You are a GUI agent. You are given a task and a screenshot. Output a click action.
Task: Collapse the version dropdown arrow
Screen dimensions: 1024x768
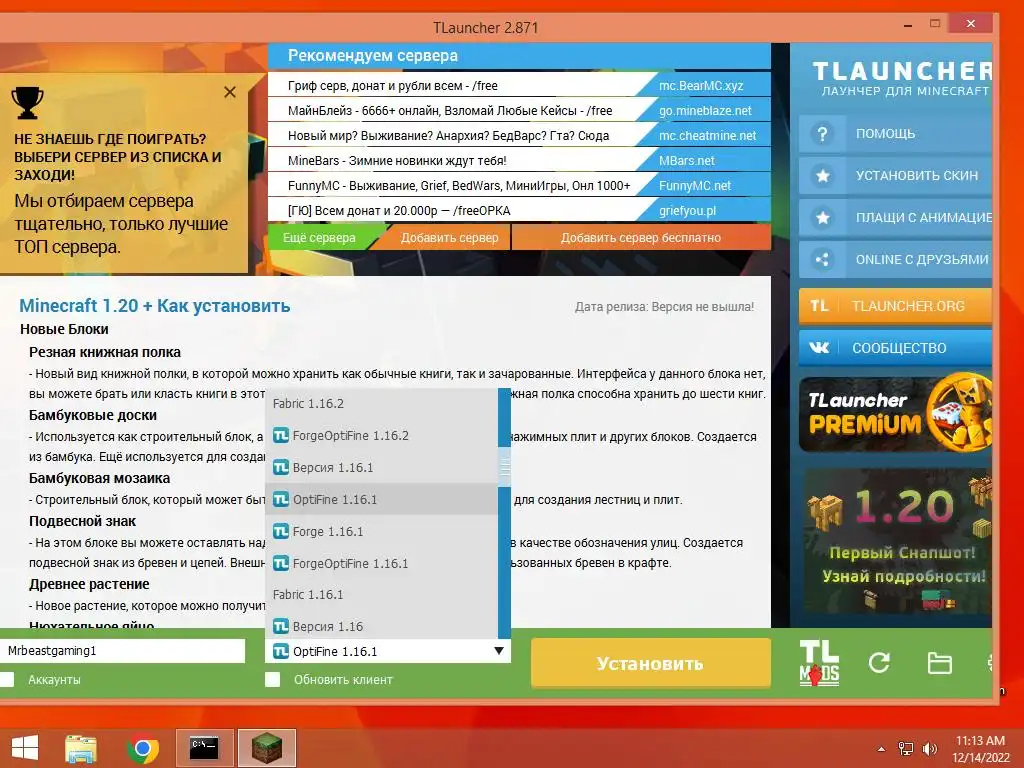click(499, 651)
